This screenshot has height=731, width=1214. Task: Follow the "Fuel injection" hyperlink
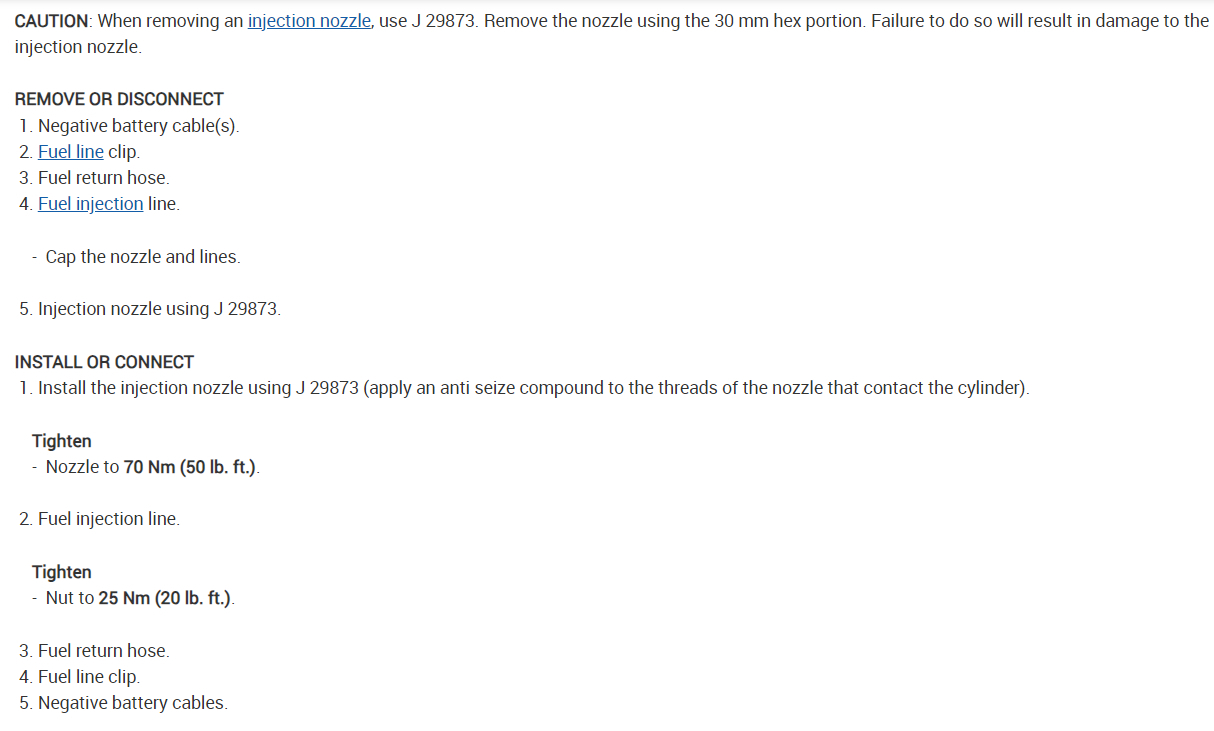pyautogui.click(x=90, y=204)
